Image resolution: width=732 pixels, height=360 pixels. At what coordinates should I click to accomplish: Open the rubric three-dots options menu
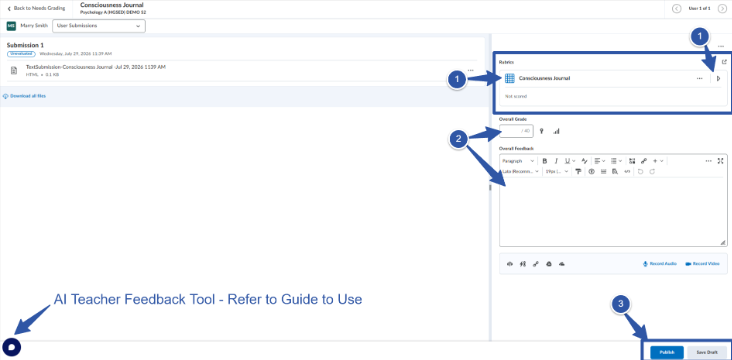pyautogui.click(x=699, y=78)
